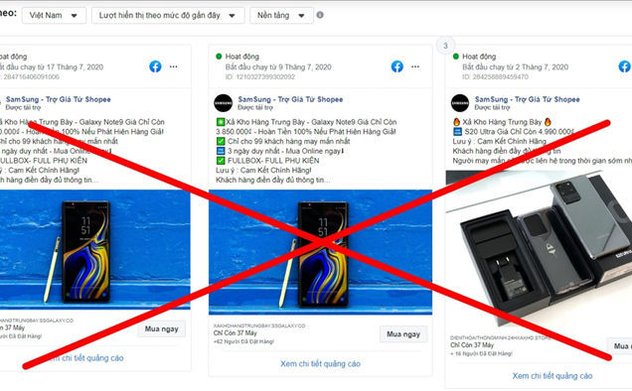Click Facebook icon on the 9 Tháng 7 ad
The image size is (632, 391).
[x=397, y=67]
